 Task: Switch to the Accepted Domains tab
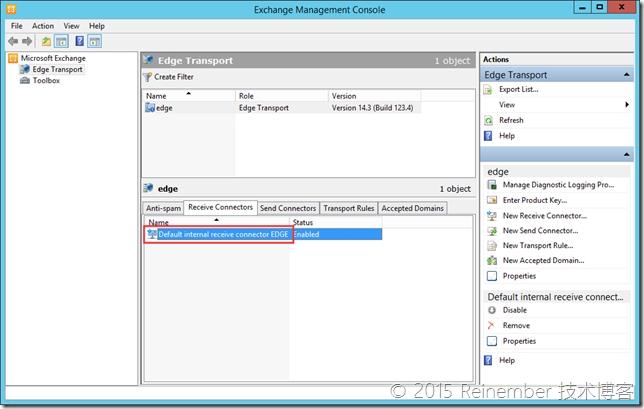(x=412, y=208)
